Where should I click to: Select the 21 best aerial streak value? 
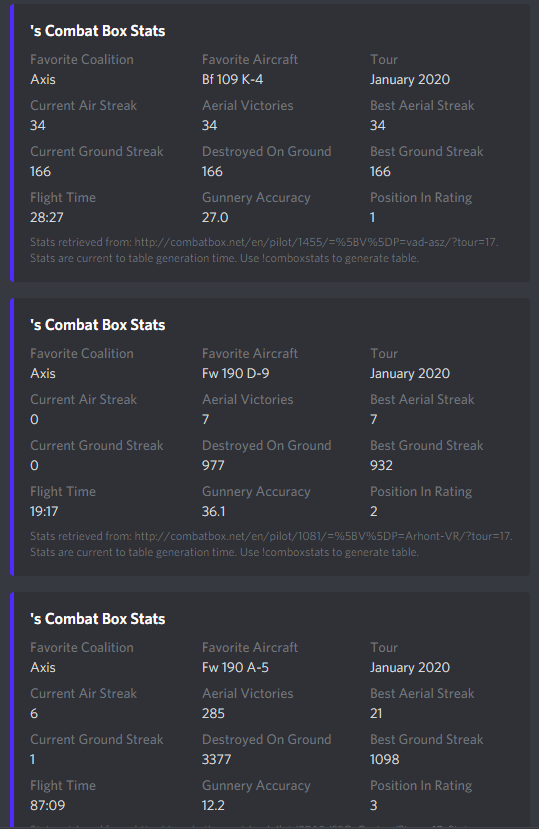pyautogui.click(x=376, y=714)
